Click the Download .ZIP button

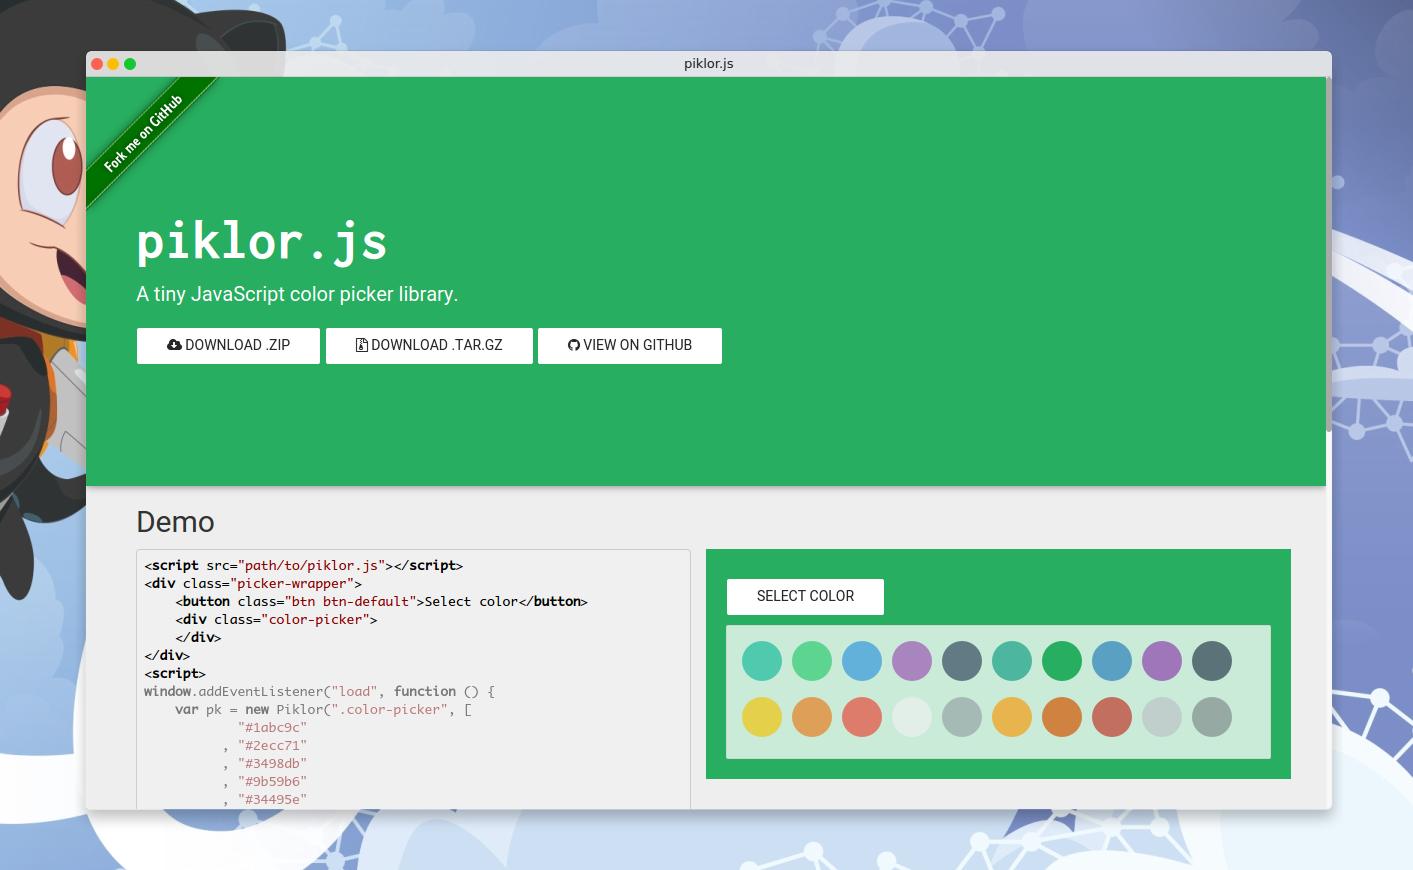click(x=228, y=345)
